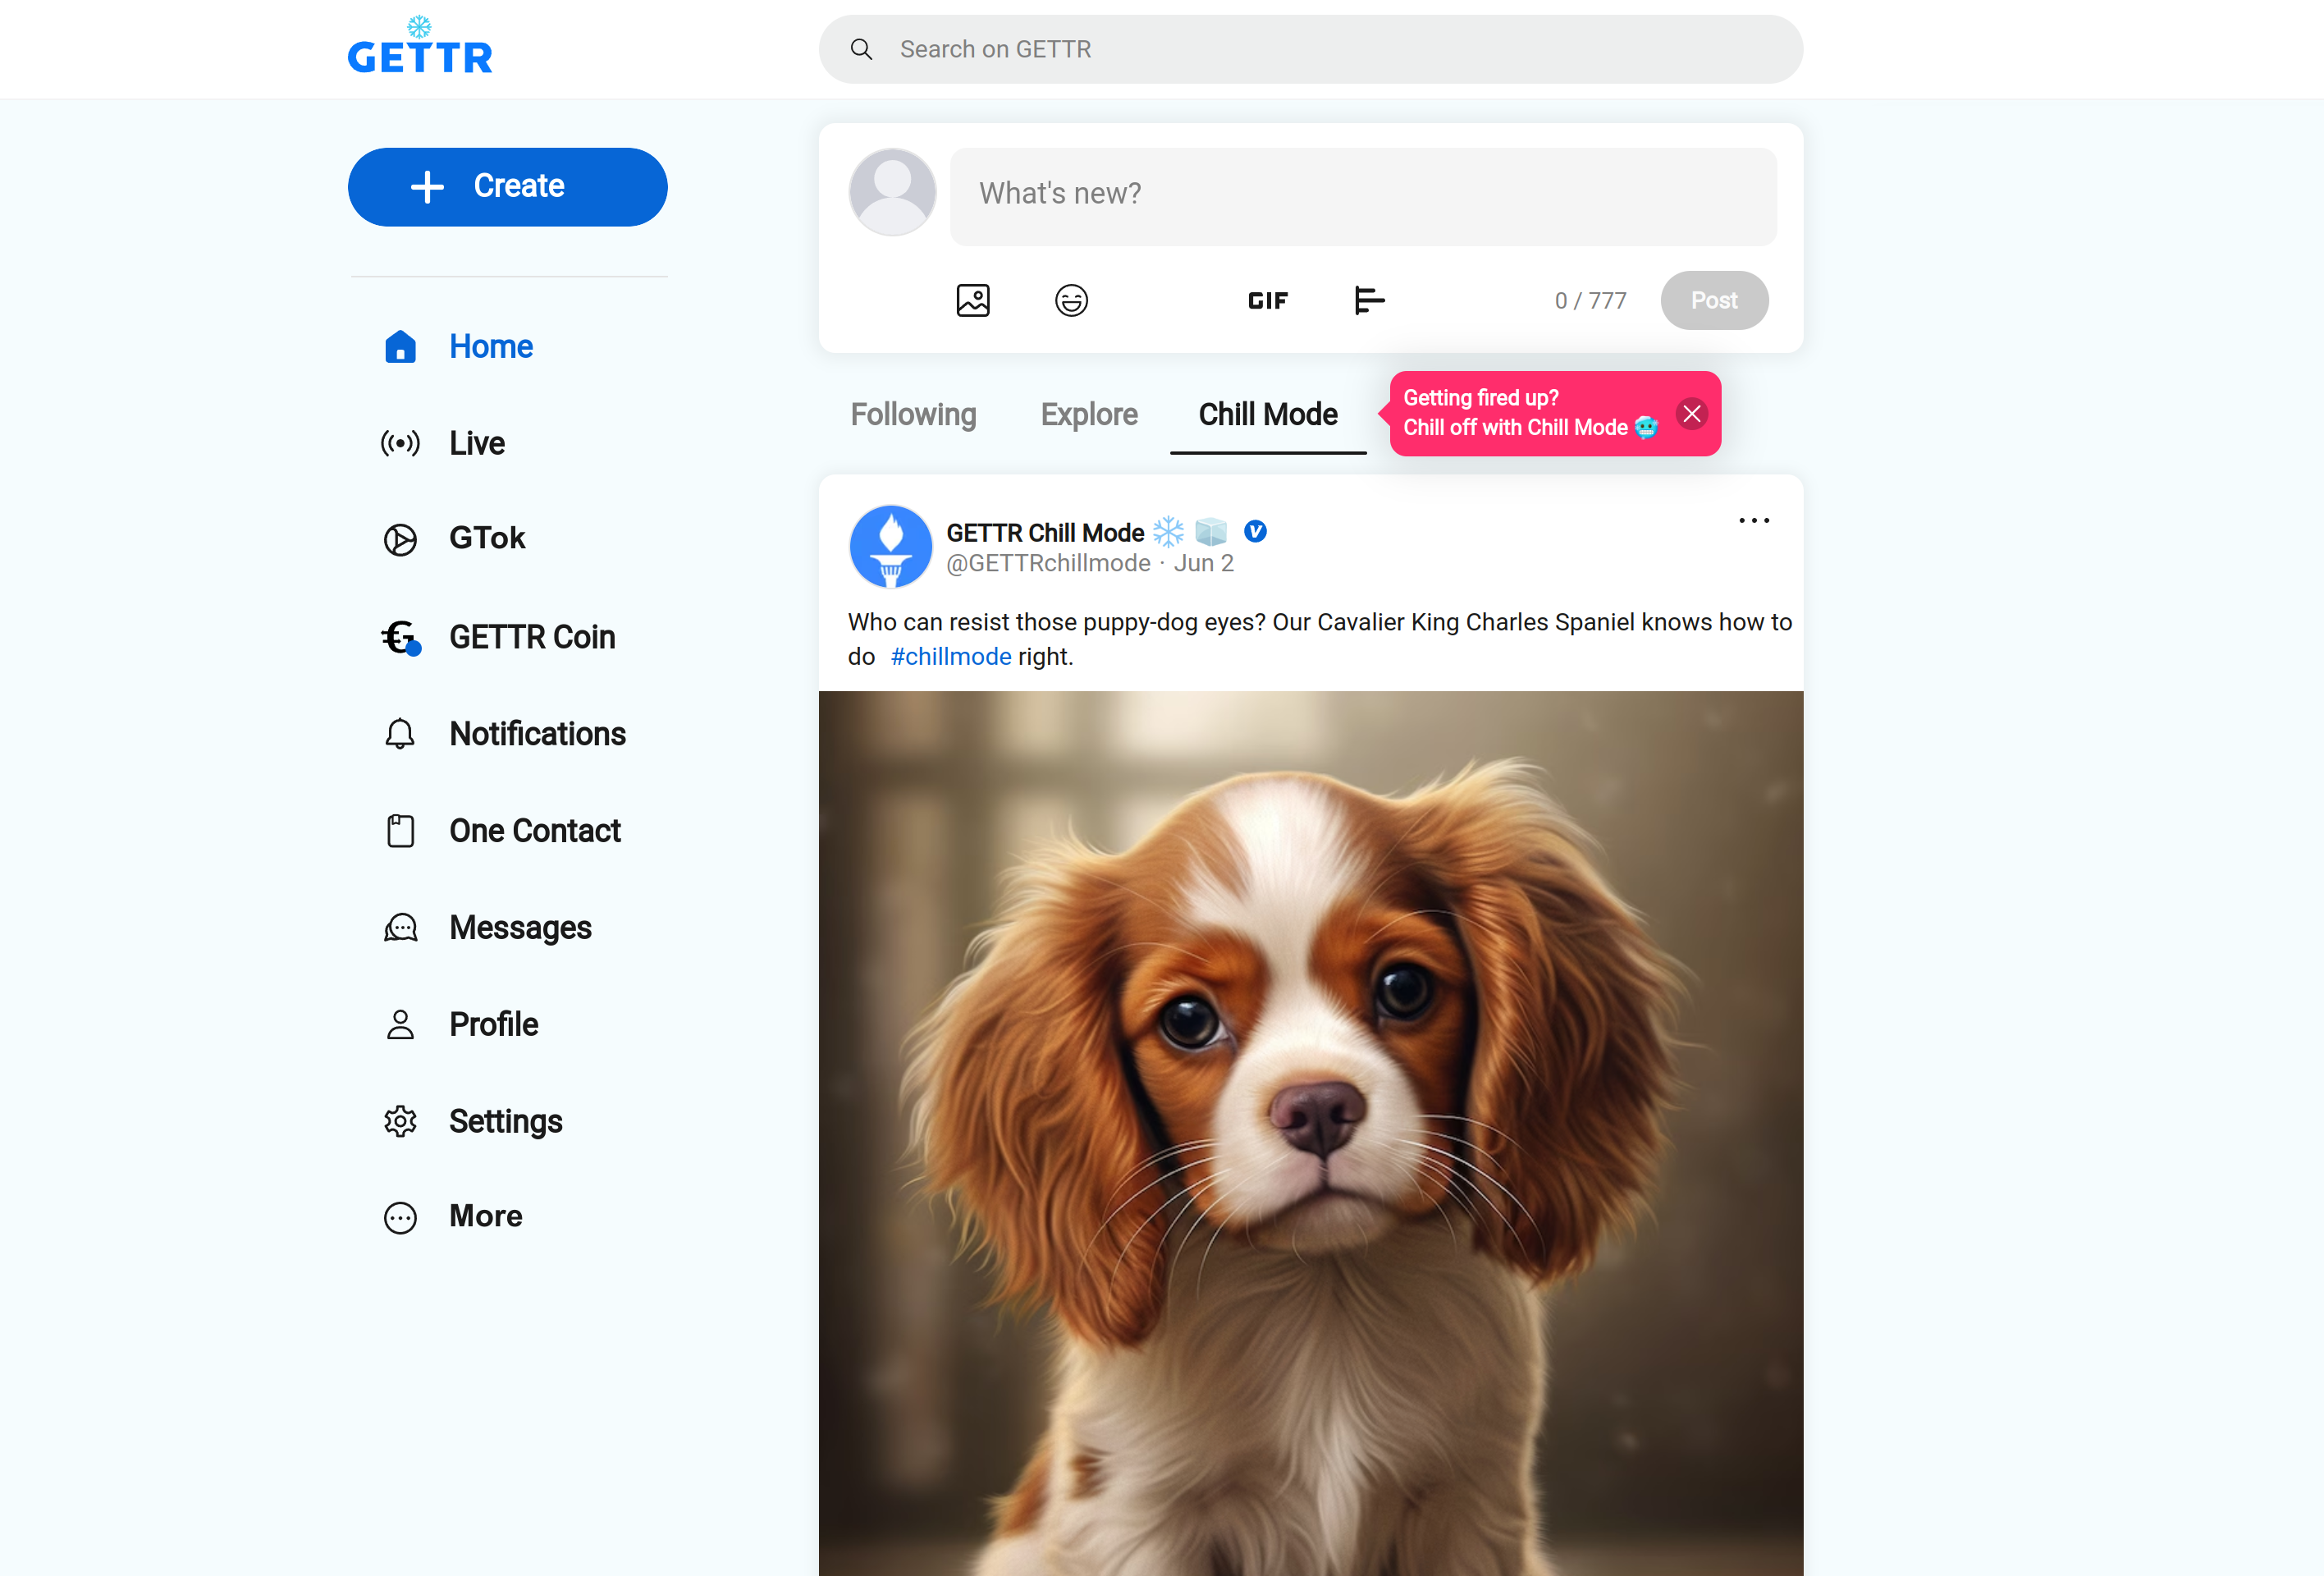
Task: Open Home in the sidebar
Action: (490, 346)
